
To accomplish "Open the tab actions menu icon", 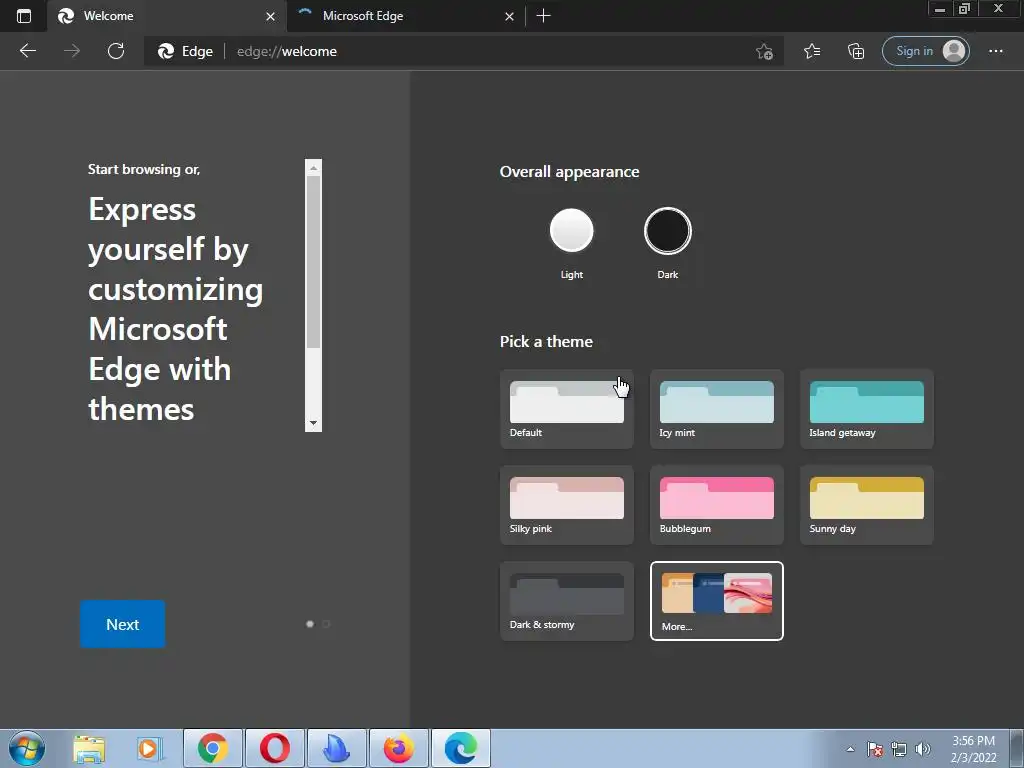I will pos(24,16).
